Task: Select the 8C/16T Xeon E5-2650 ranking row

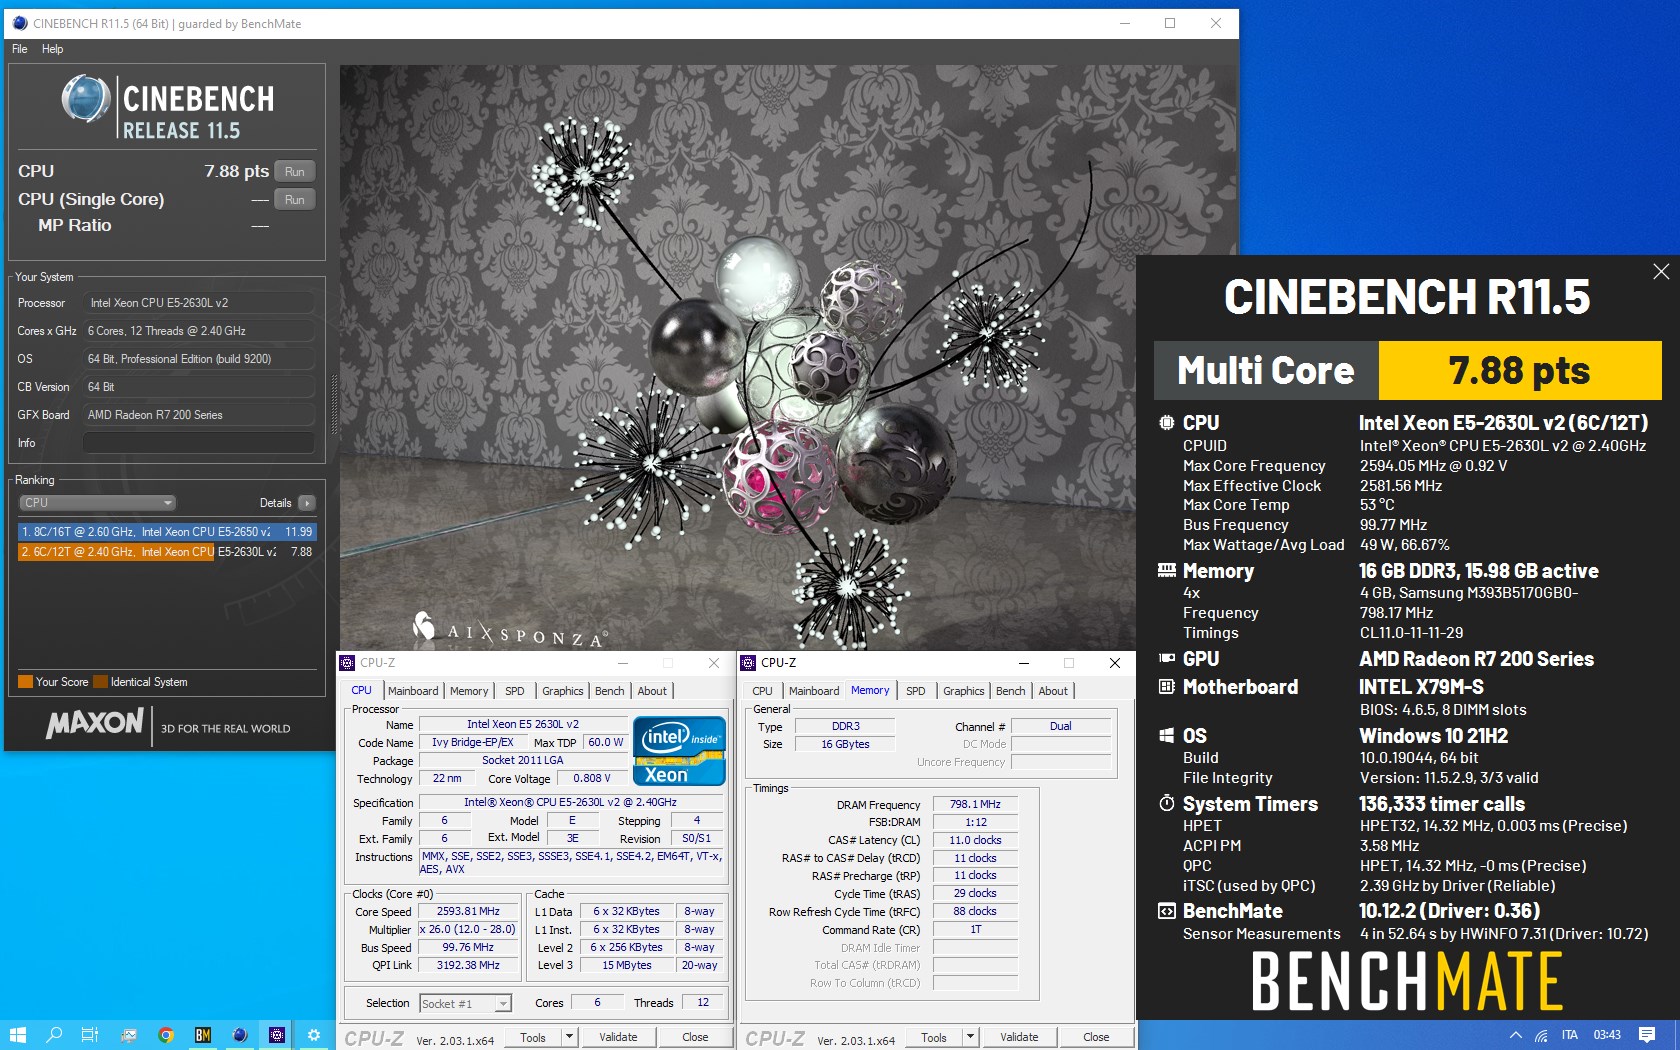Action: [167, 532]
